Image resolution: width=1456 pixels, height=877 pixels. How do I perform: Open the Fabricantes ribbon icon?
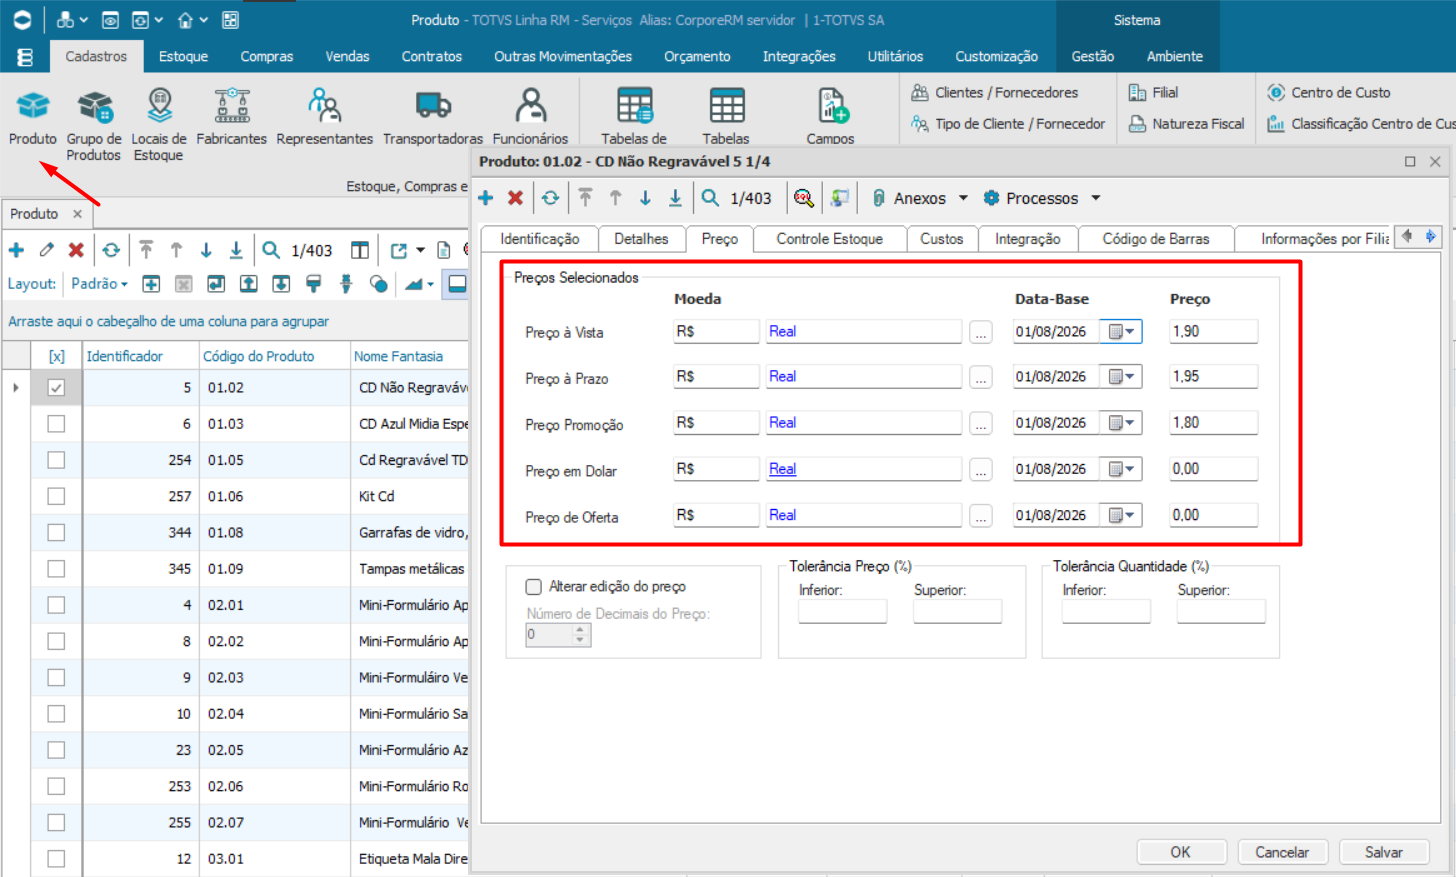(x=231, y=116)
